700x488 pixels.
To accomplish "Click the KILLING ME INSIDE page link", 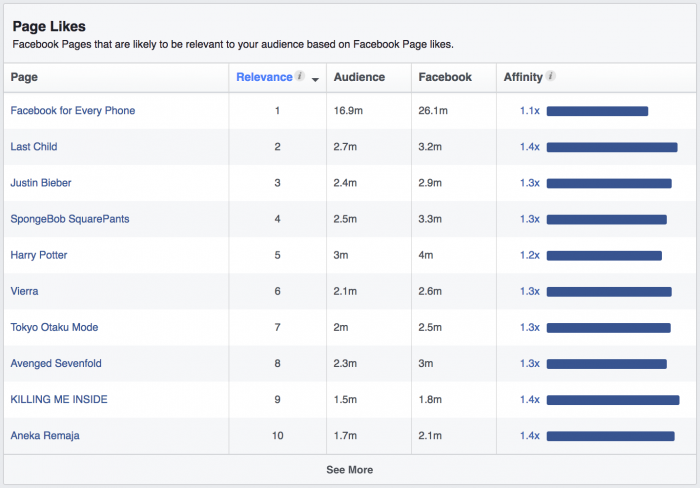I will point(59,399).
